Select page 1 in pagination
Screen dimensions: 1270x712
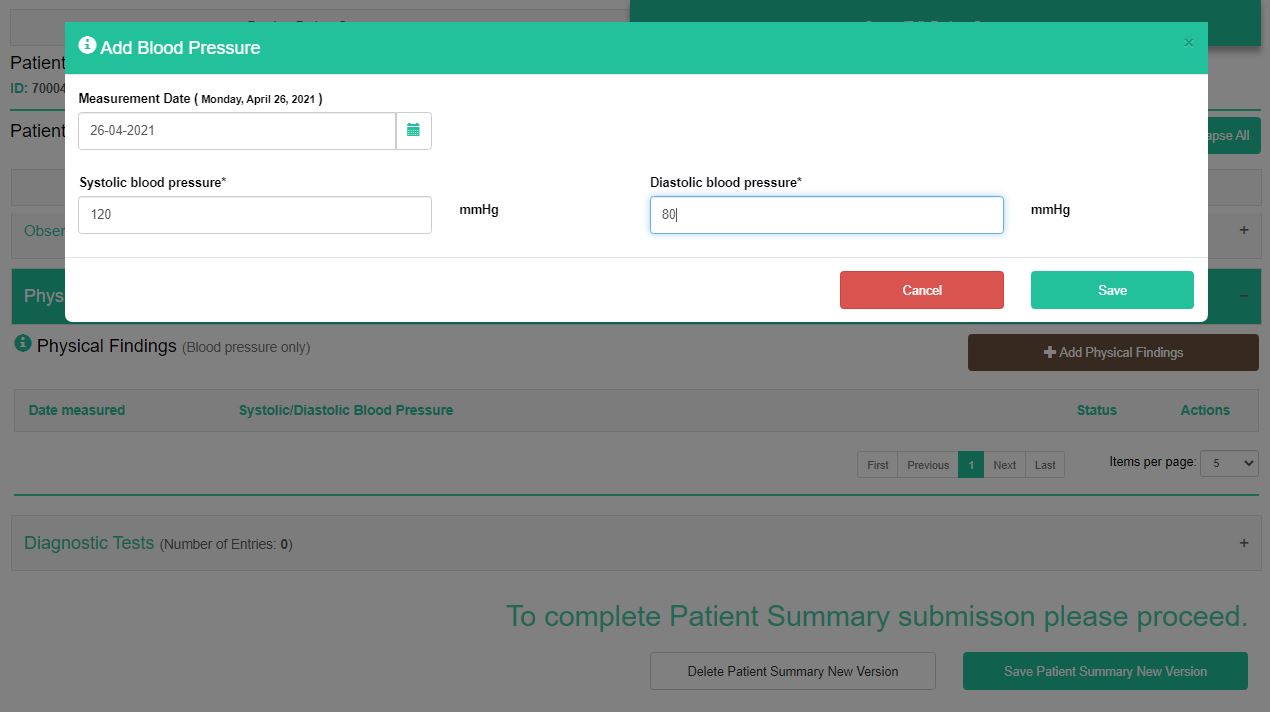(x=970, y=465)
